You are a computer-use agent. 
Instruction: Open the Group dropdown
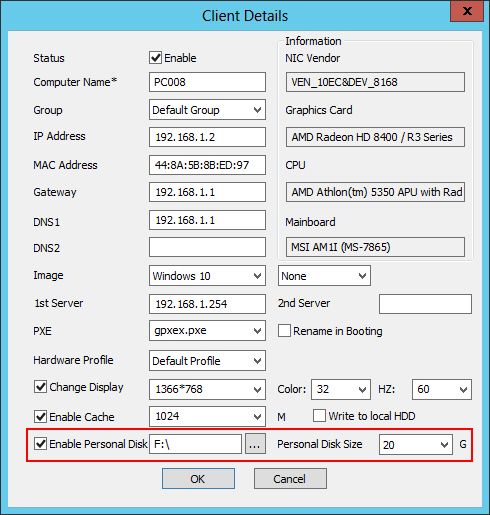[x=207, y=110]
